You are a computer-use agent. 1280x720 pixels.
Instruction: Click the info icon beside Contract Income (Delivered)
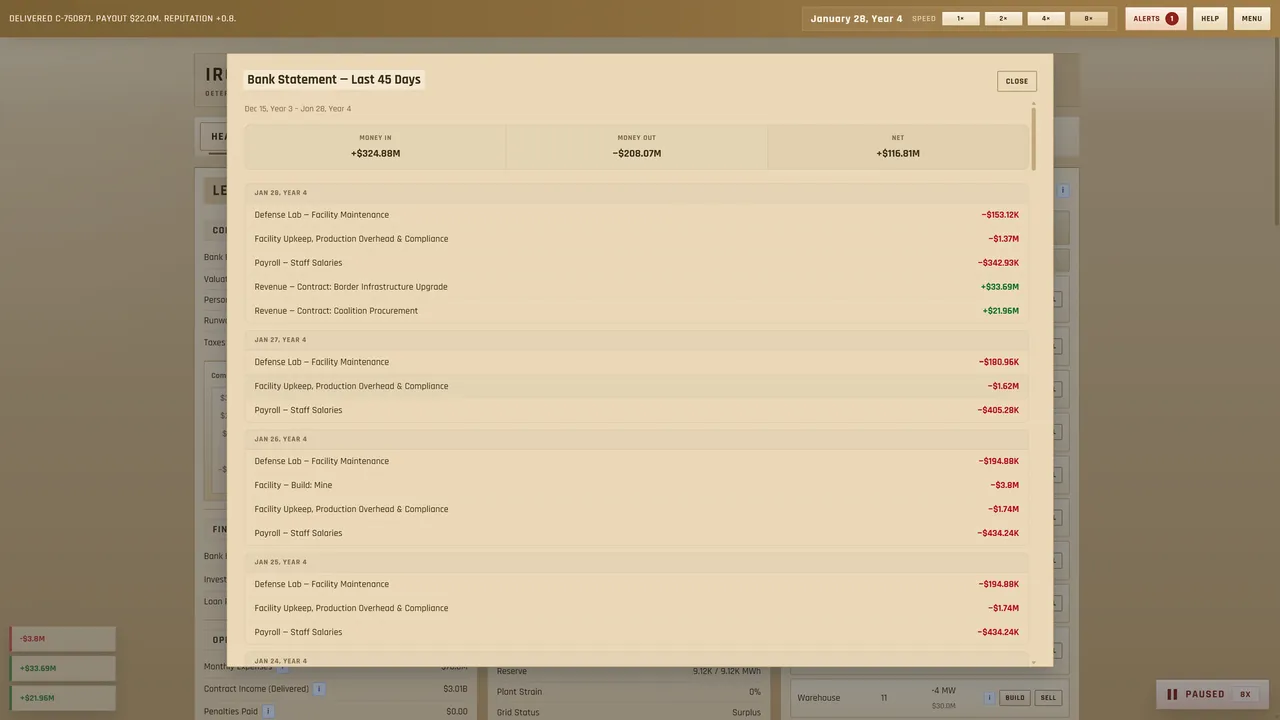pos(319,689)
